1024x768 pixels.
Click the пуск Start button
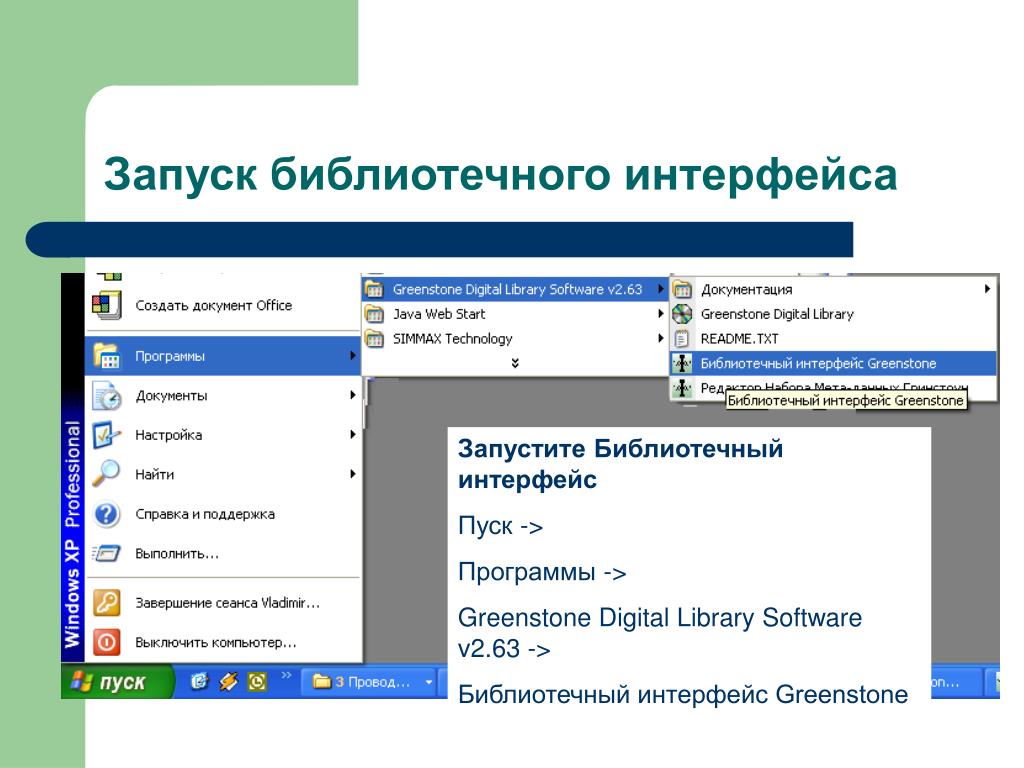117,682
